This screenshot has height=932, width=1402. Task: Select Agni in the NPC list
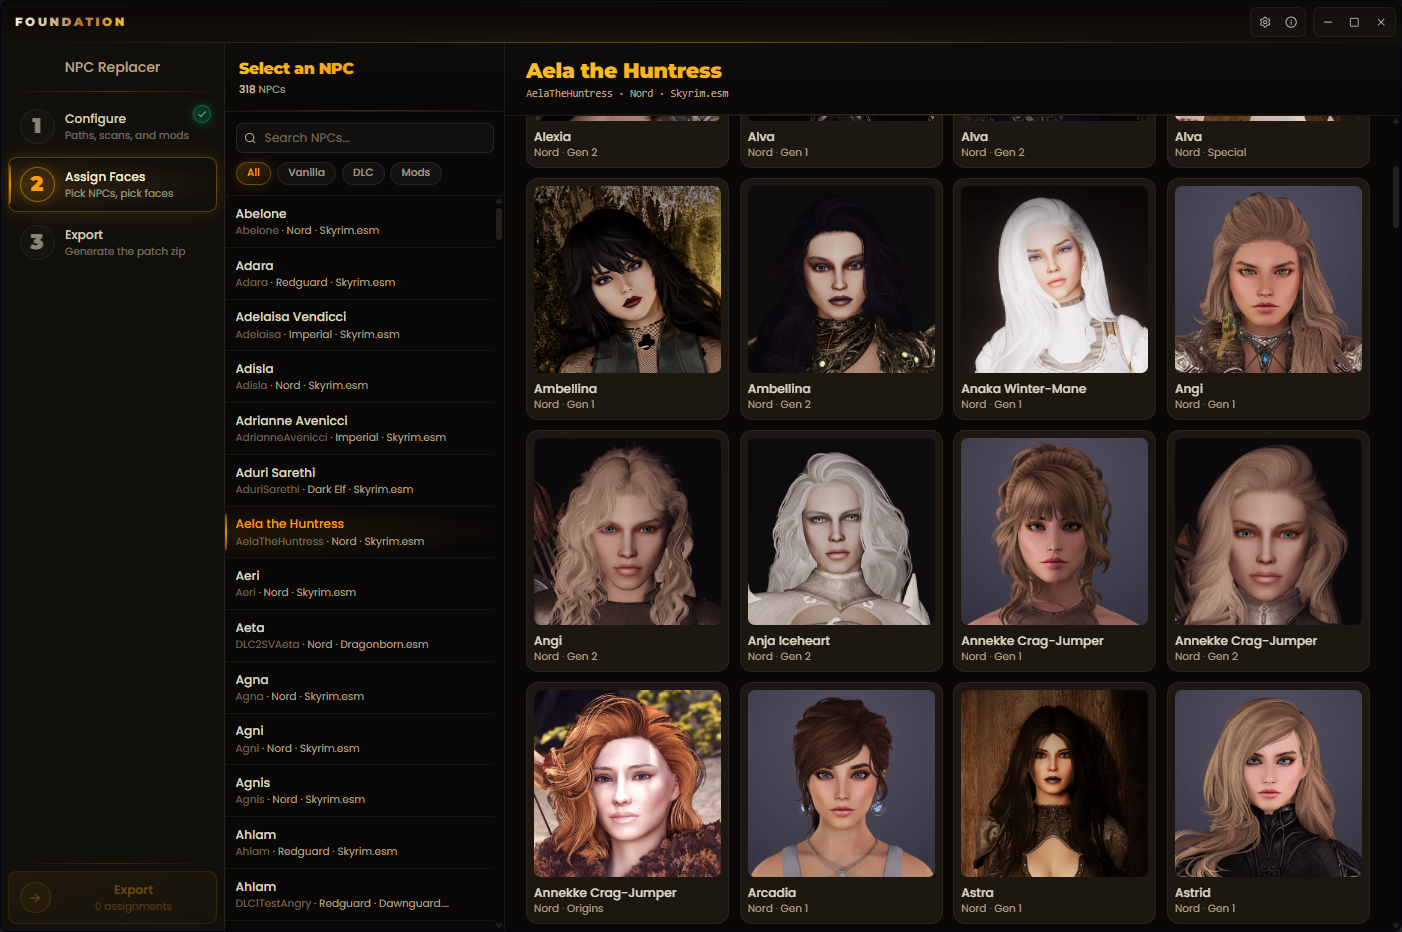(x=360, y=739)
